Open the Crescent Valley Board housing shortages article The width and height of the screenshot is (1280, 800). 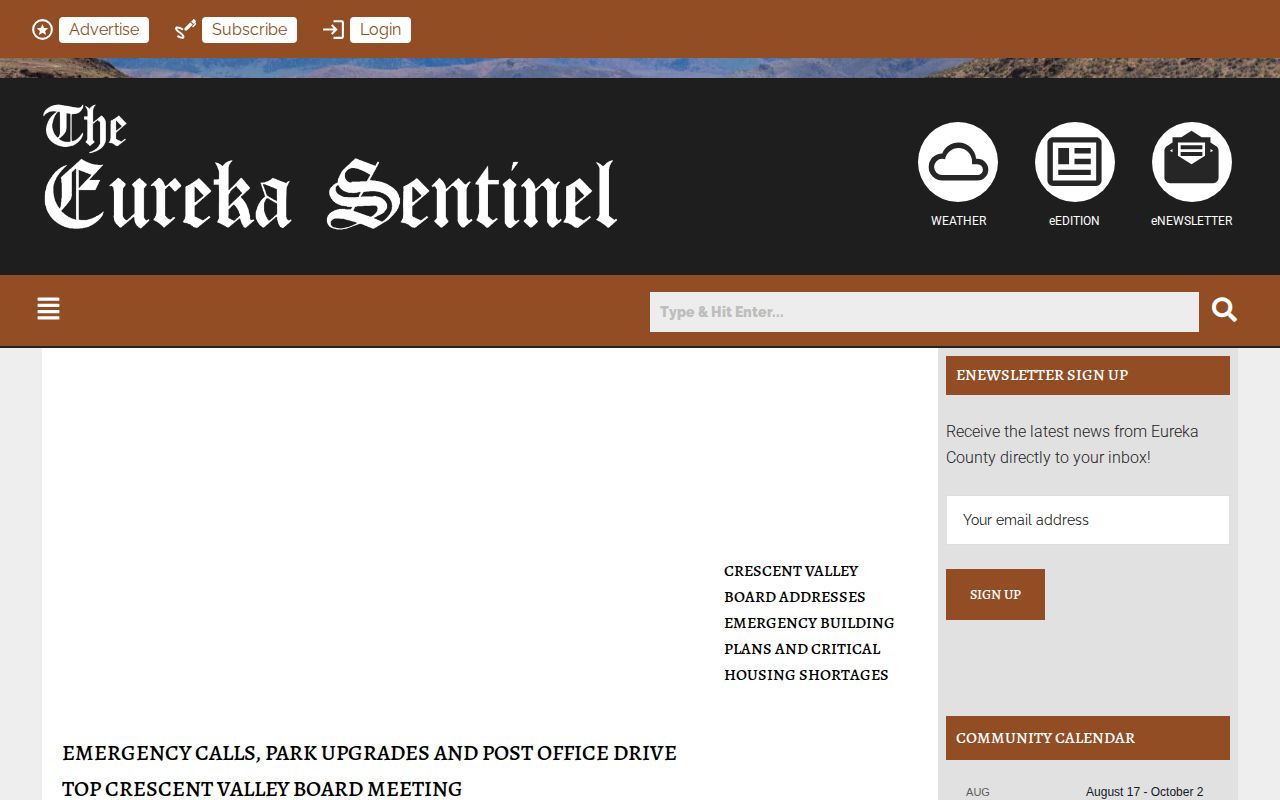tap(809, 623)
